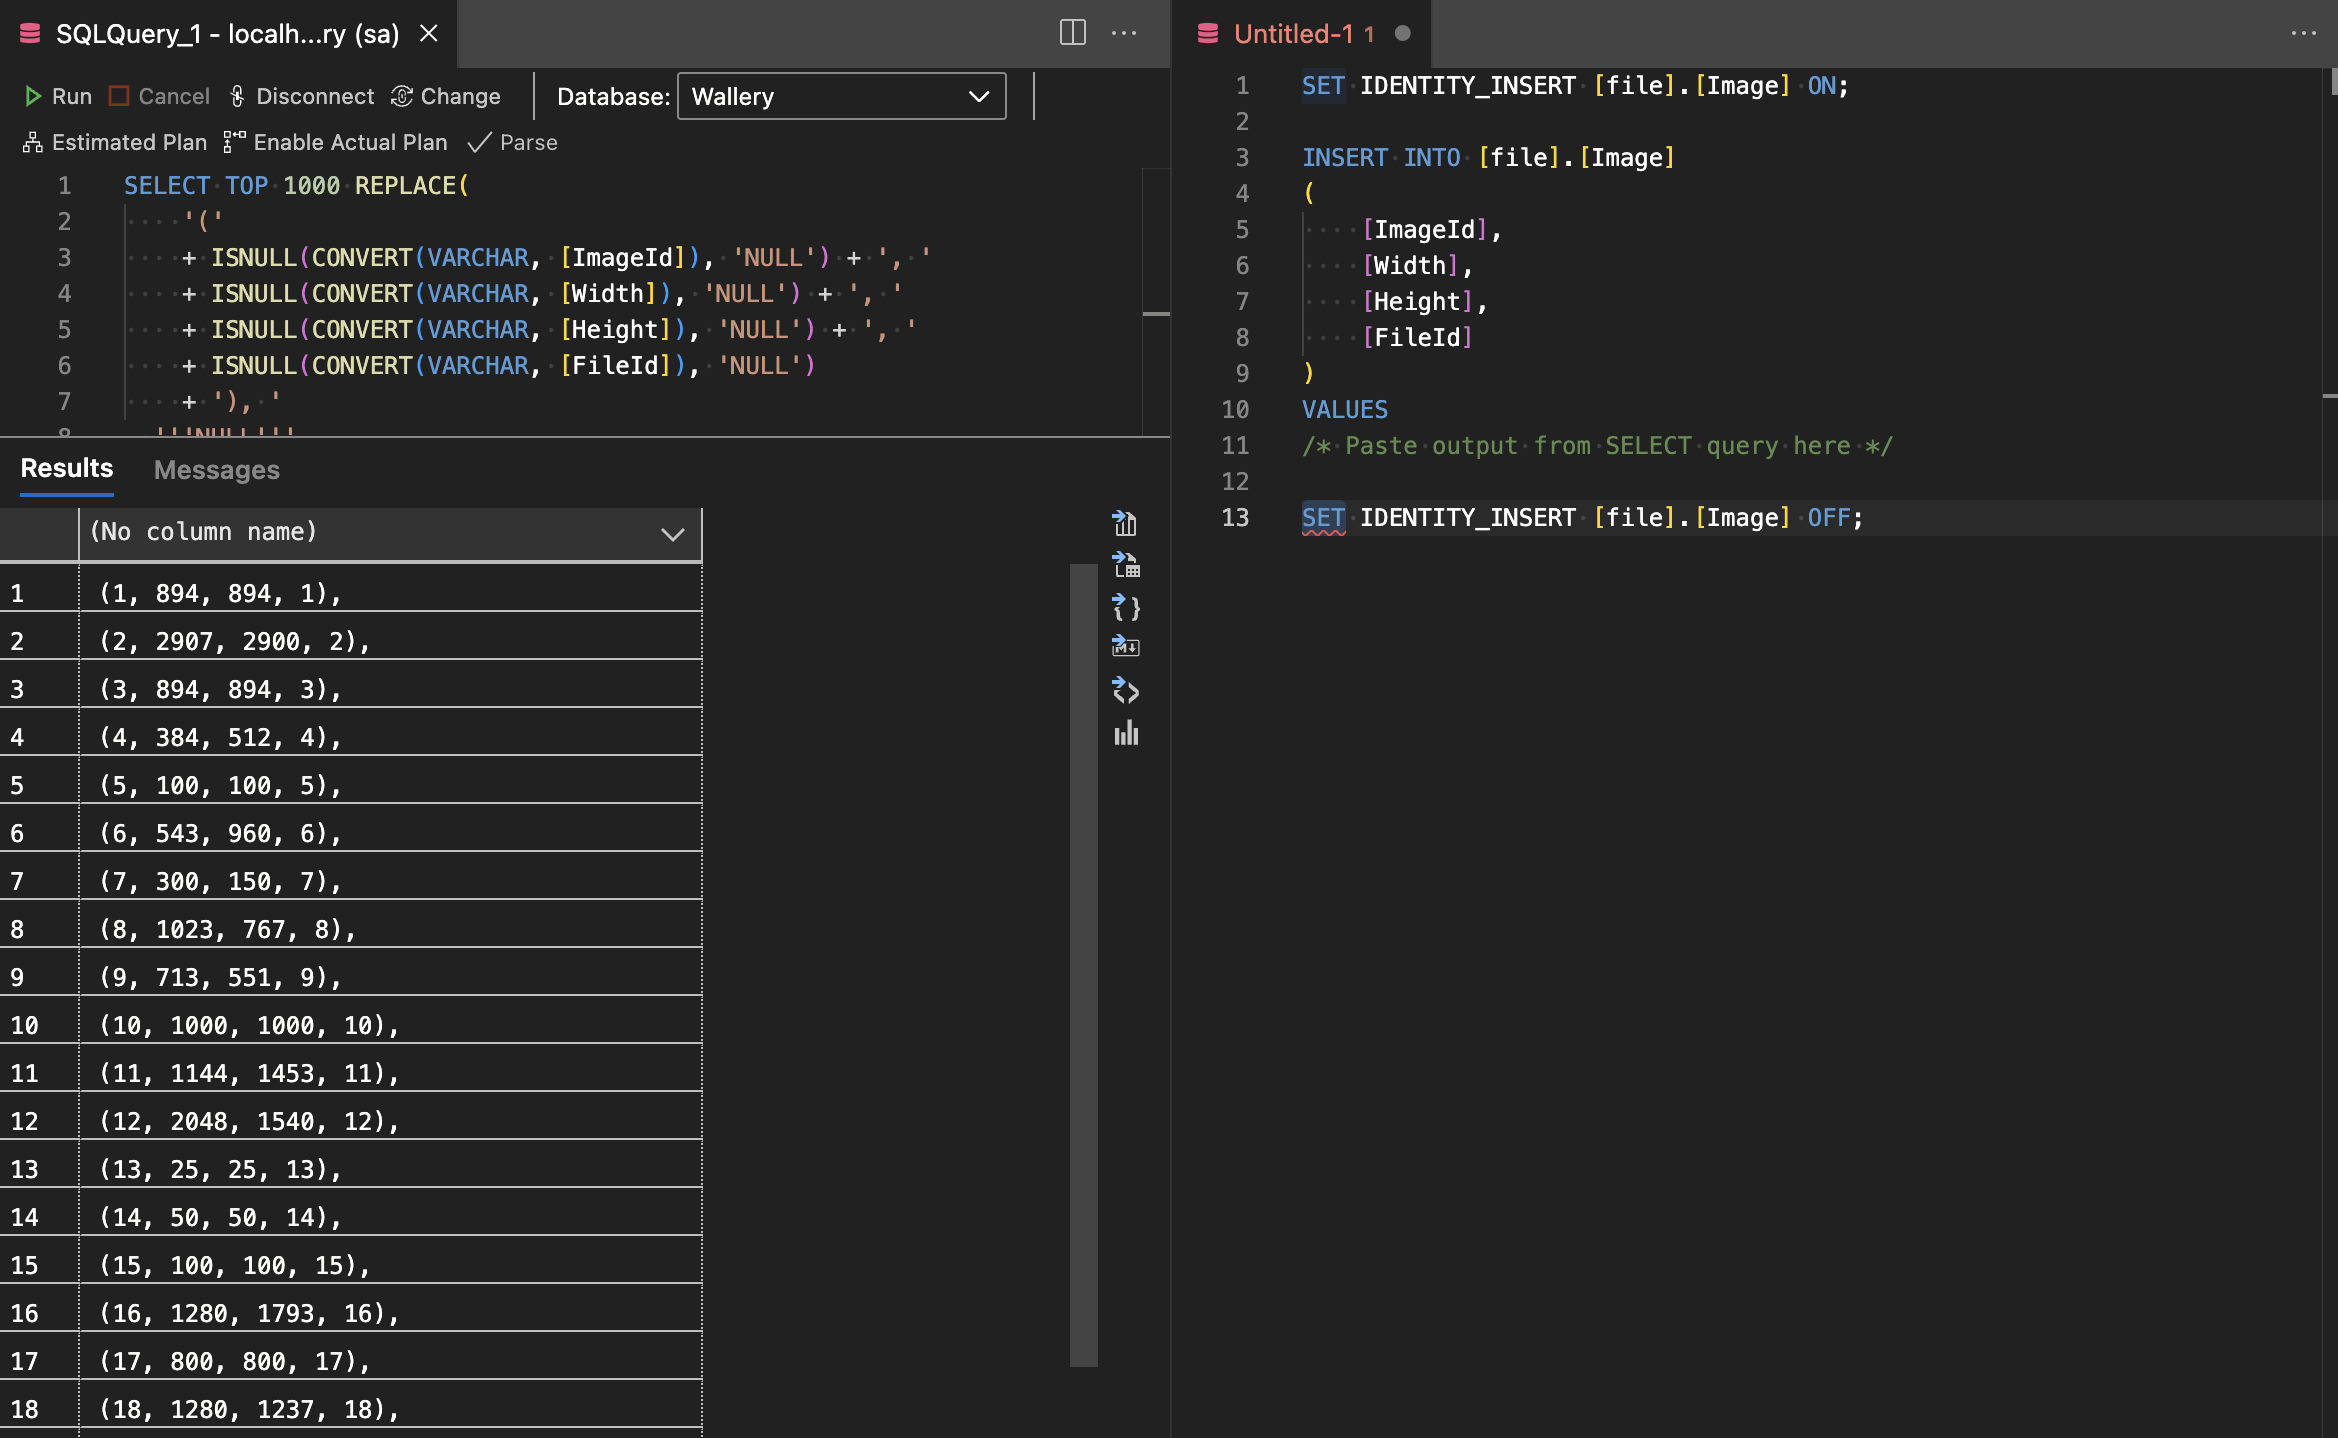
Task: Click the Save as Excel icon
Action: pos(1126,565)
